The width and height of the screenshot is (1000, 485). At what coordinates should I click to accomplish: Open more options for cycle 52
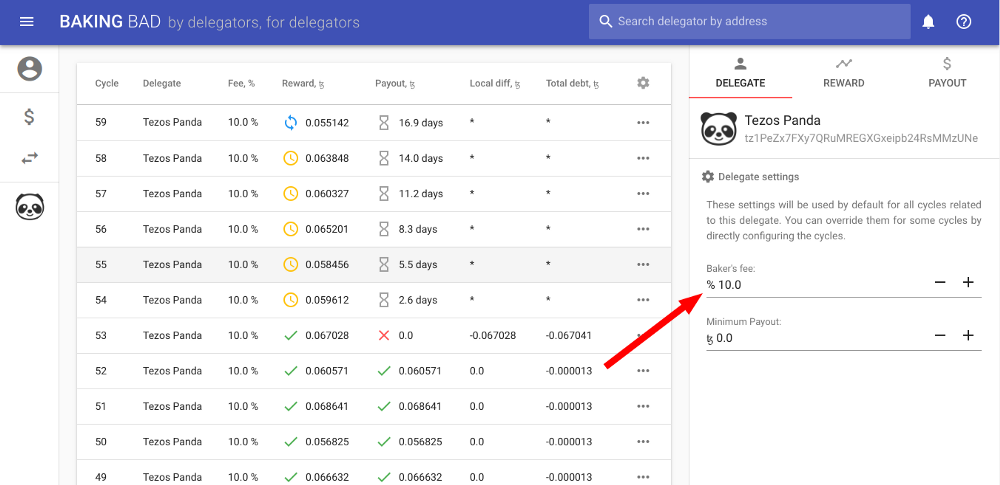point(643,371)
